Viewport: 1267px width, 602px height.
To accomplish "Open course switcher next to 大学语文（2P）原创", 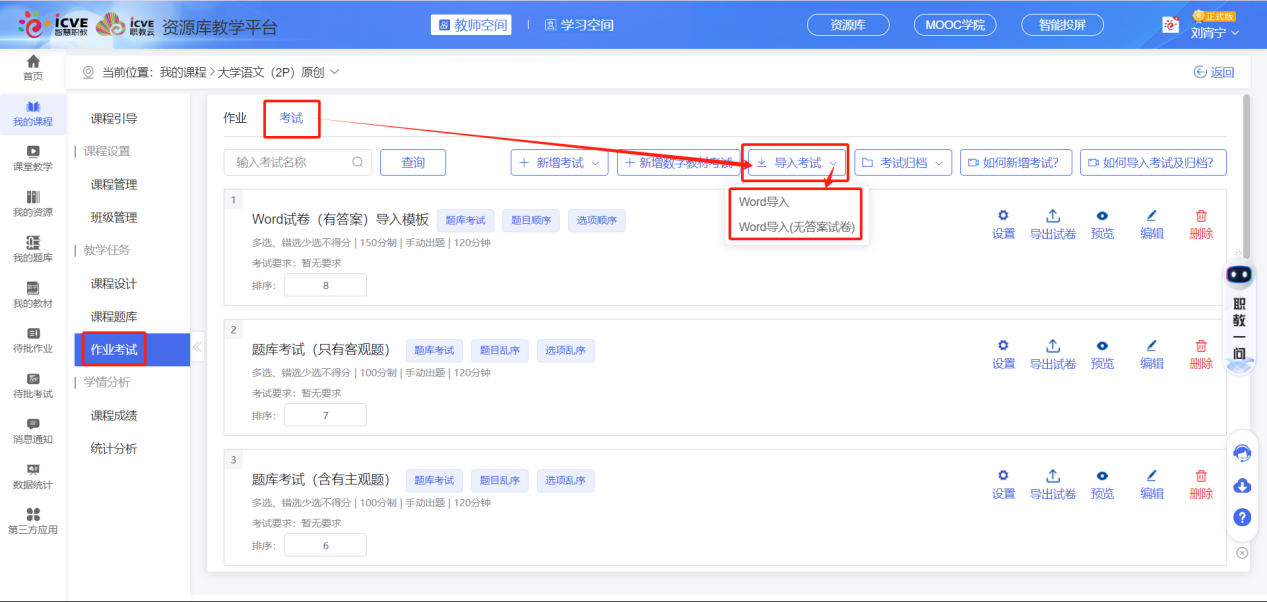I will [x=334, y=72].
